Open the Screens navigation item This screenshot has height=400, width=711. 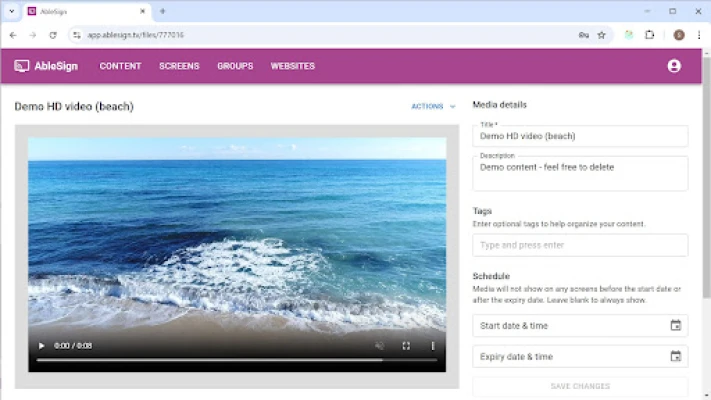click(x=179, y=66)
